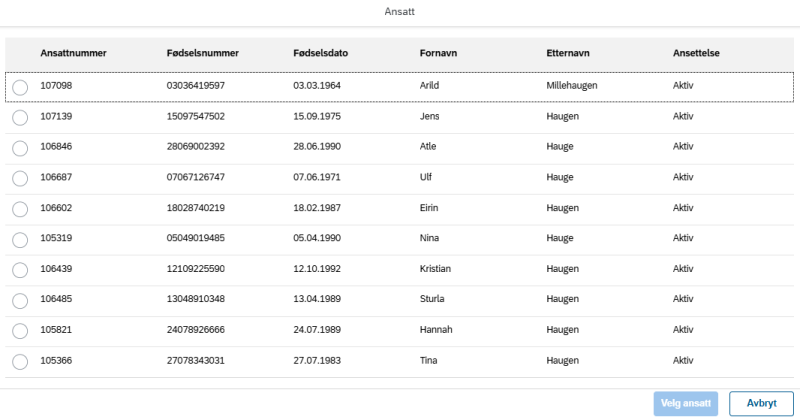Click employee number 107098
The height and width of the screenshot is (417, 800).
coord(56,86)
